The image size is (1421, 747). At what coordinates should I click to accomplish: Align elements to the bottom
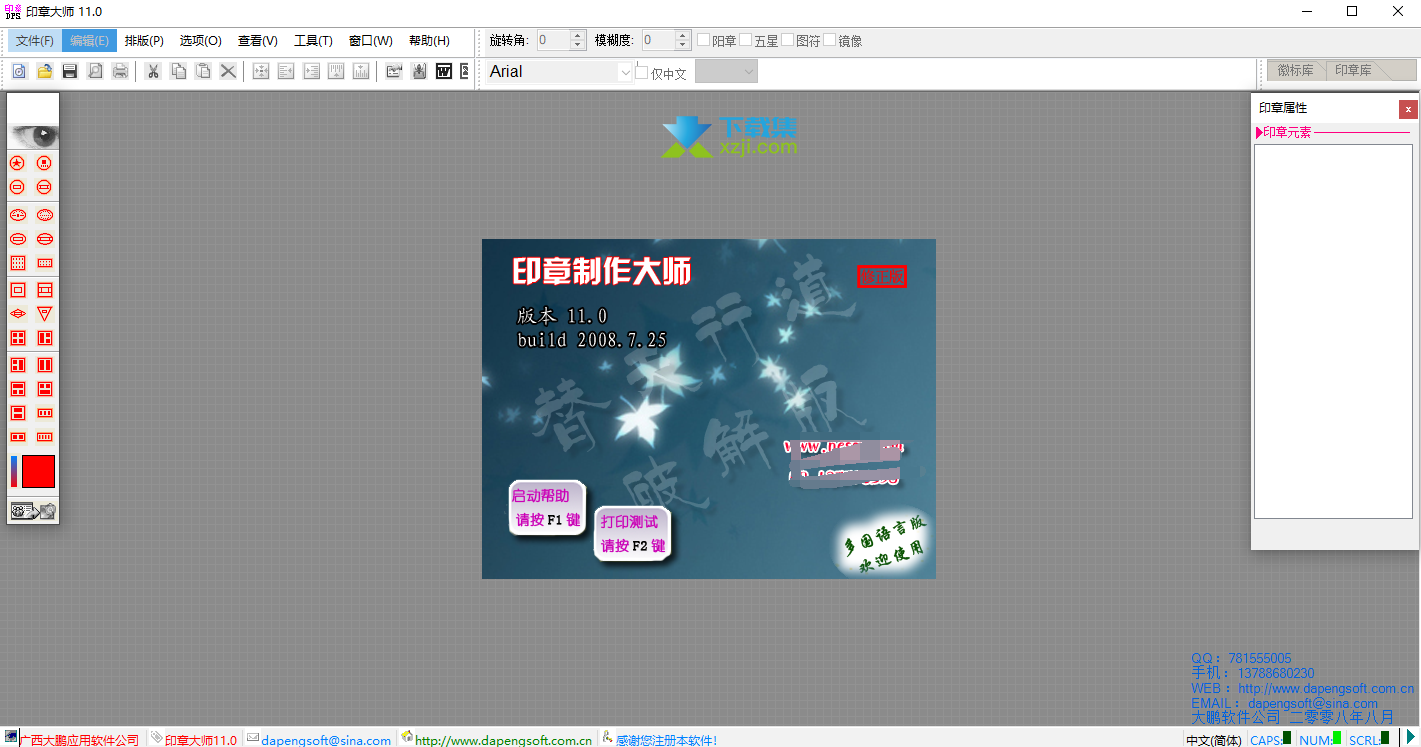[361, 71]
